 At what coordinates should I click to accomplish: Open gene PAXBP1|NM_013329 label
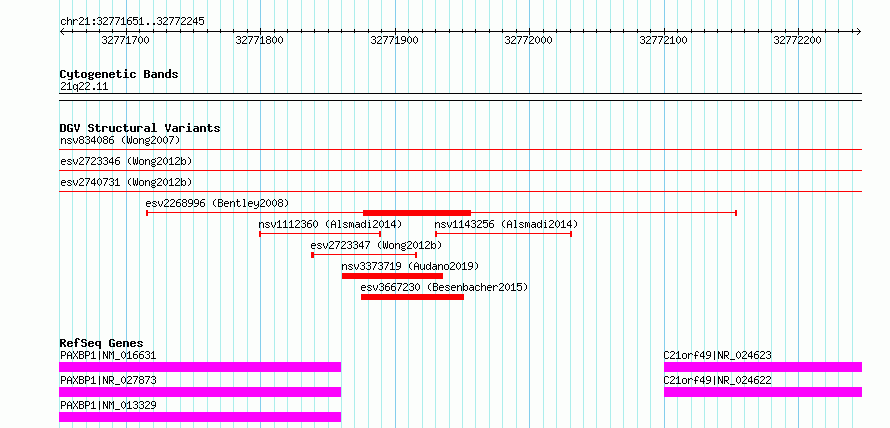tap(108, 405)
